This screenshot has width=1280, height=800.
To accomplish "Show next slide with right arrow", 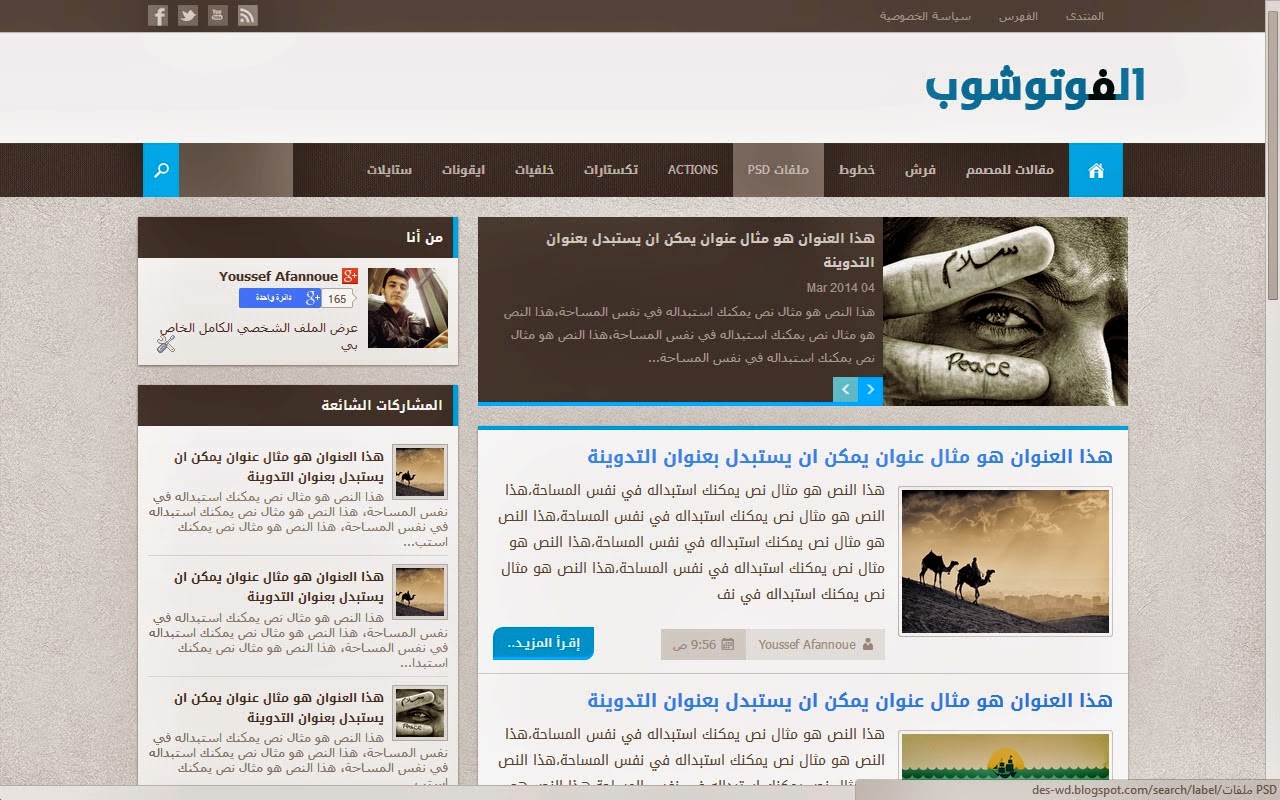I will click(870, 389).
